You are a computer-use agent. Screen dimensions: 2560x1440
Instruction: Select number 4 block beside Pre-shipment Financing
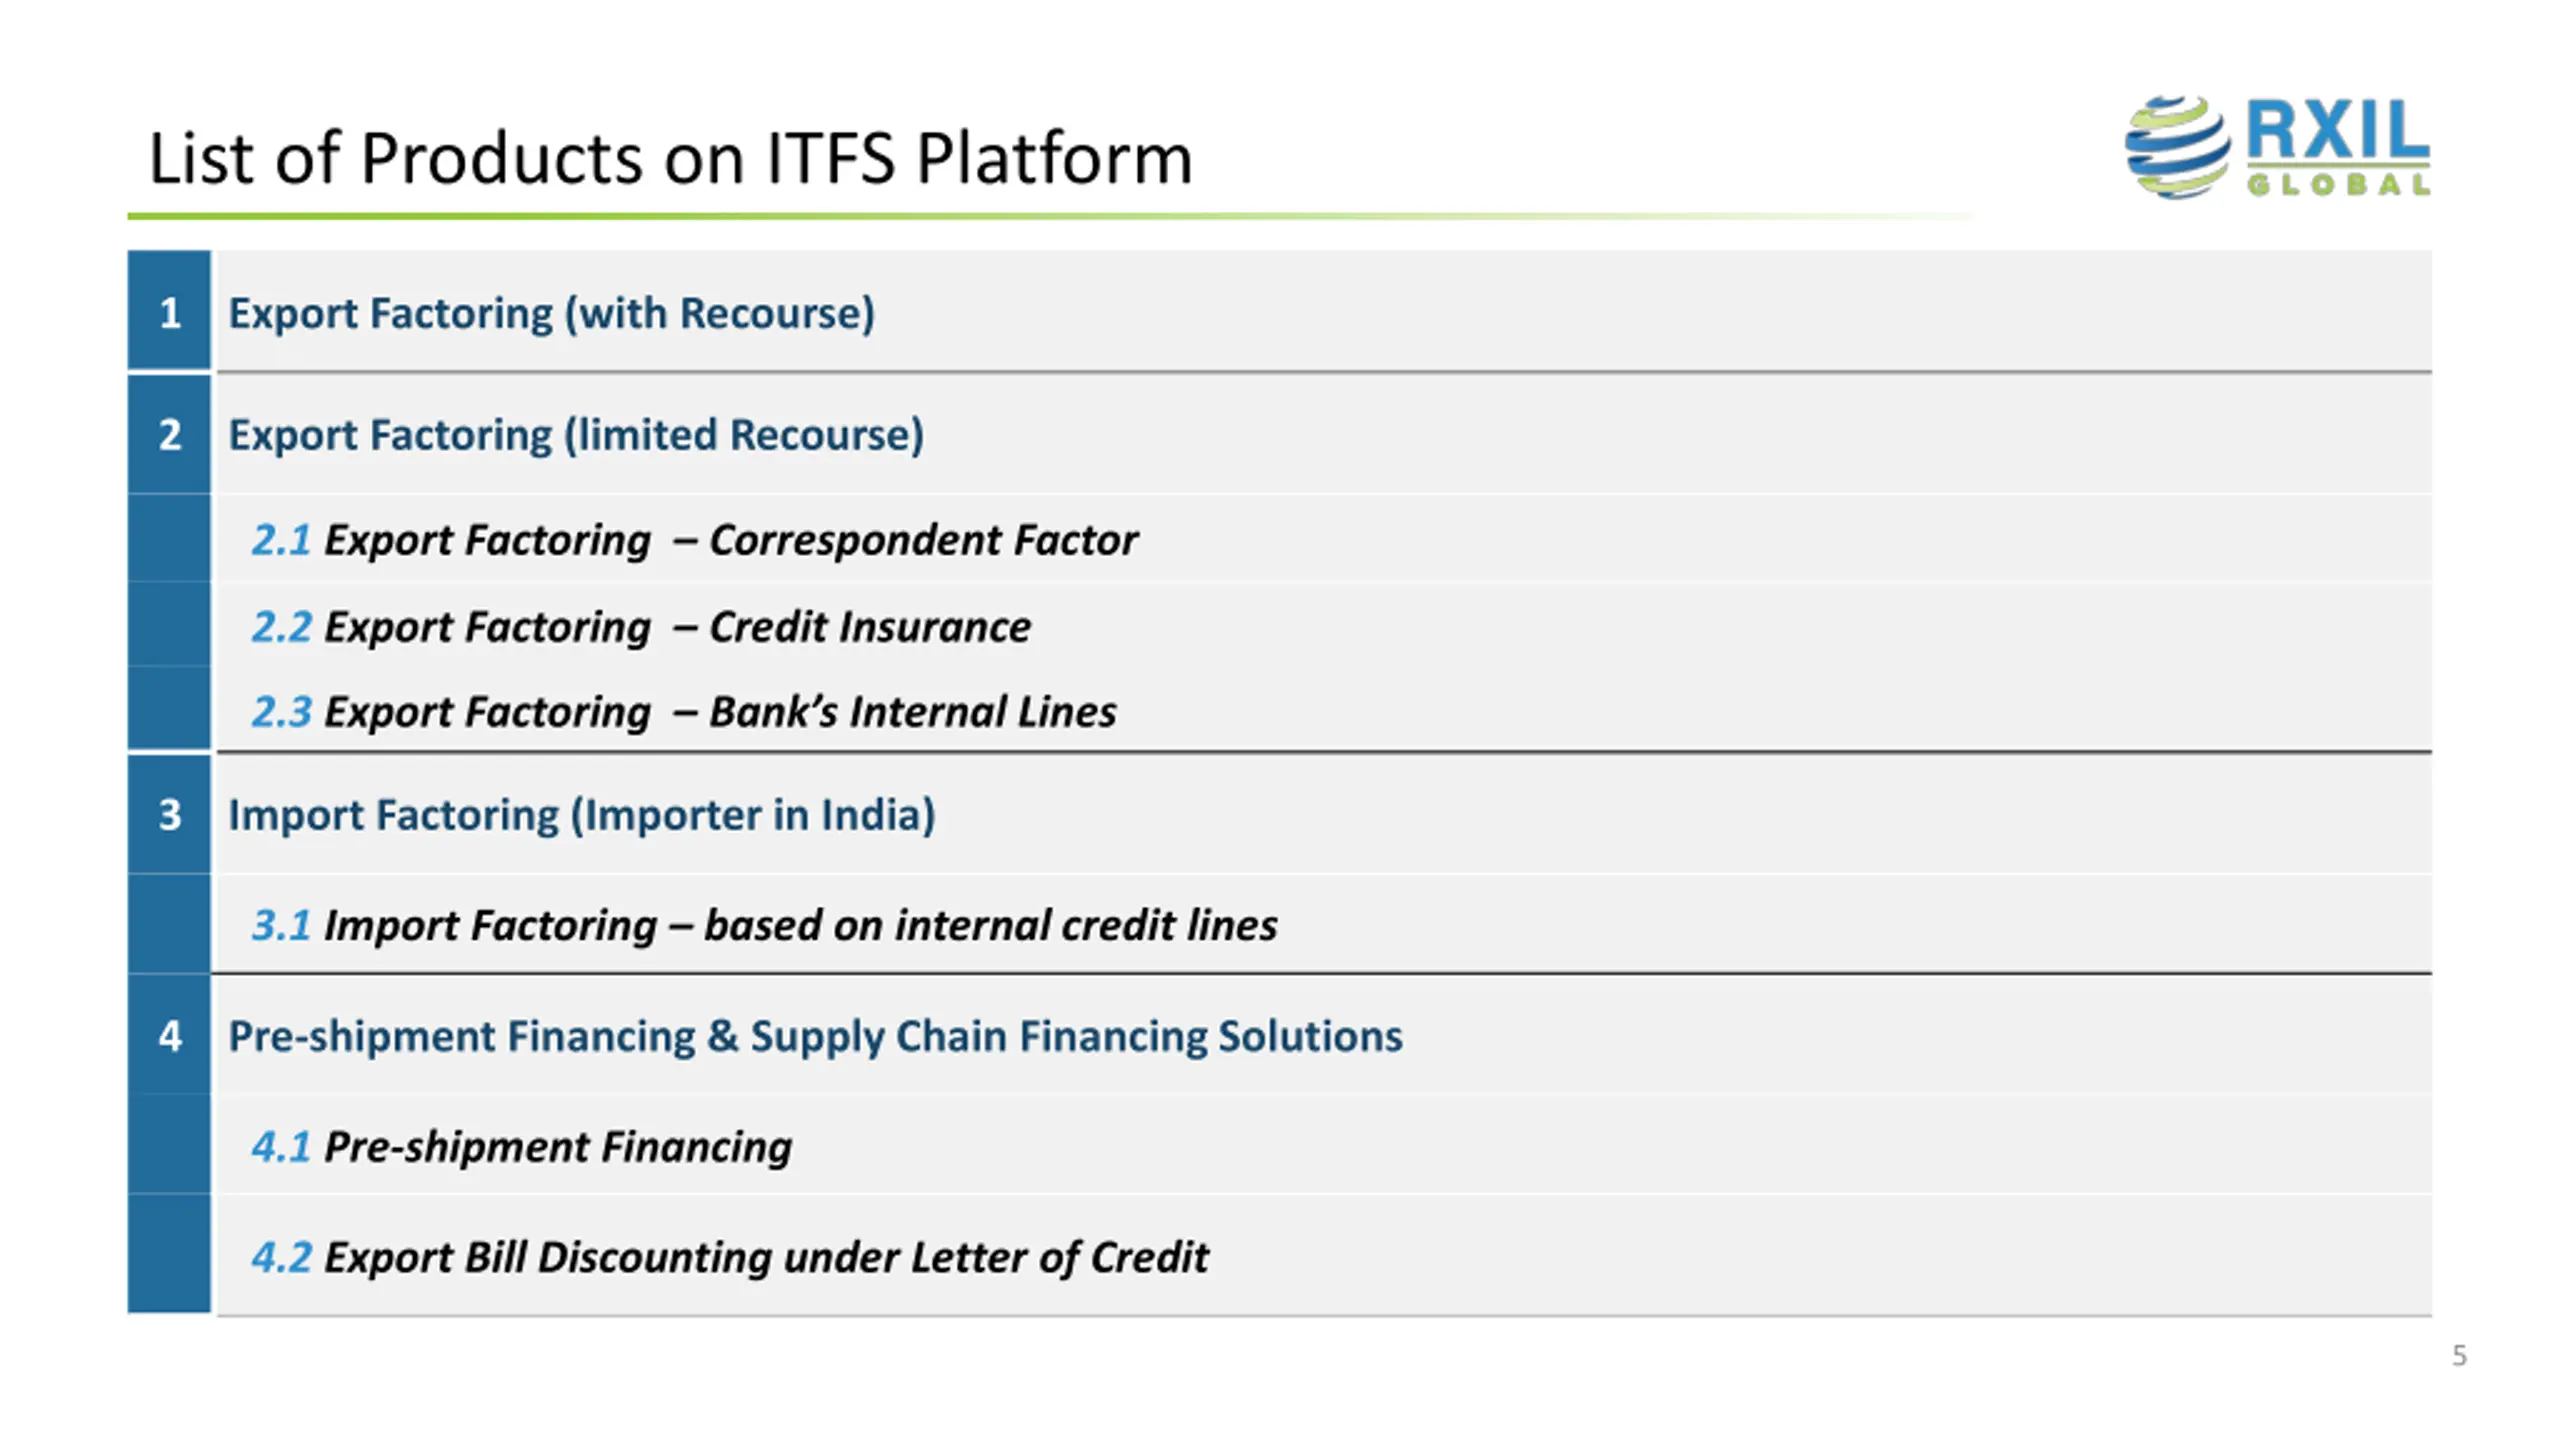point(169,1035)
